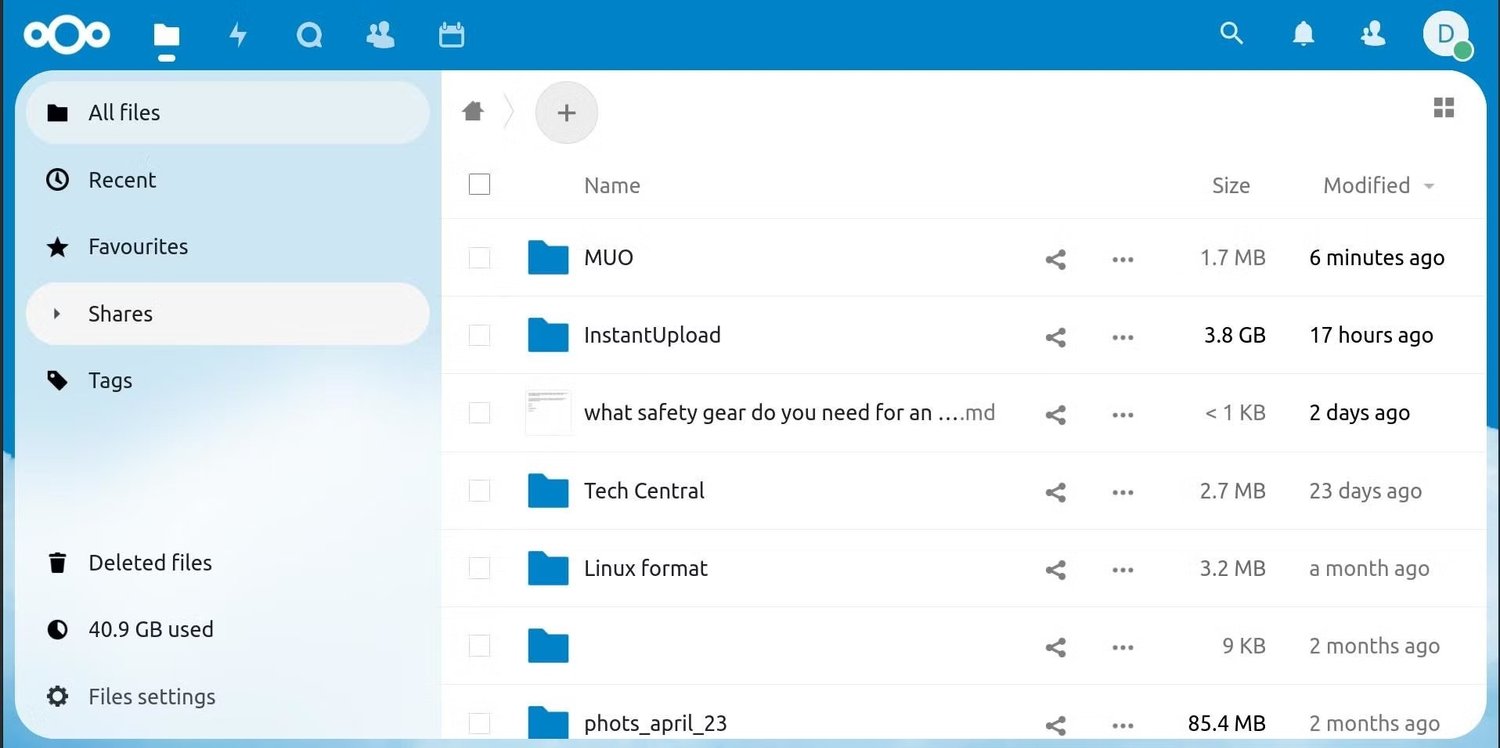1500x748 pixels.
Task: Open notifications with the bell icon
Action: [1303, 34]
